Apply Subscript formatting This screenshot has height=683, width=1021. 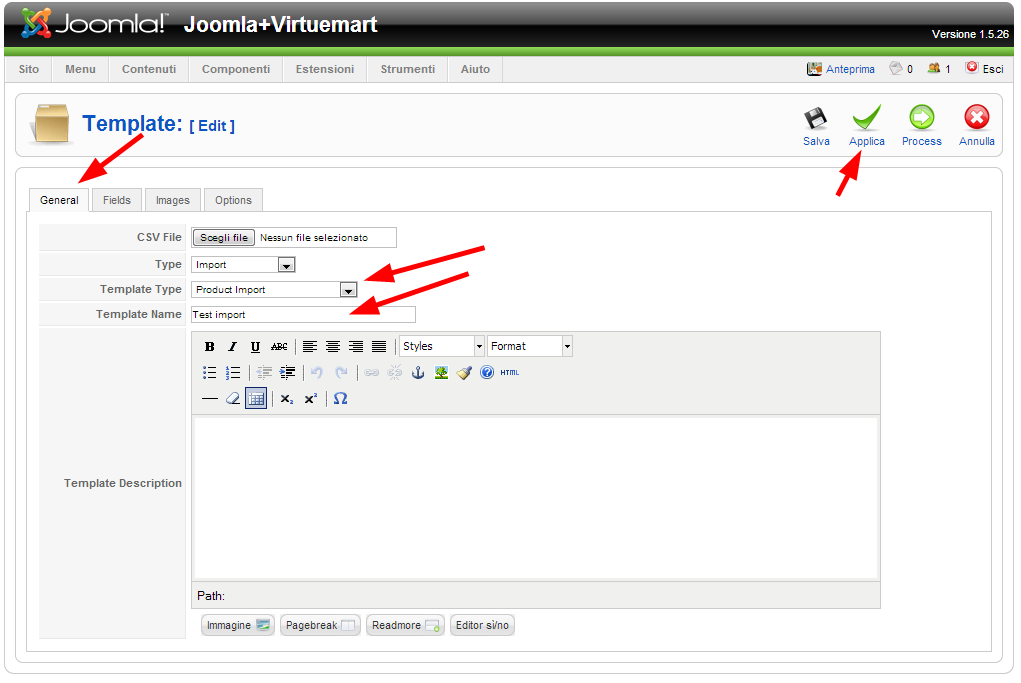coord(287,399)
